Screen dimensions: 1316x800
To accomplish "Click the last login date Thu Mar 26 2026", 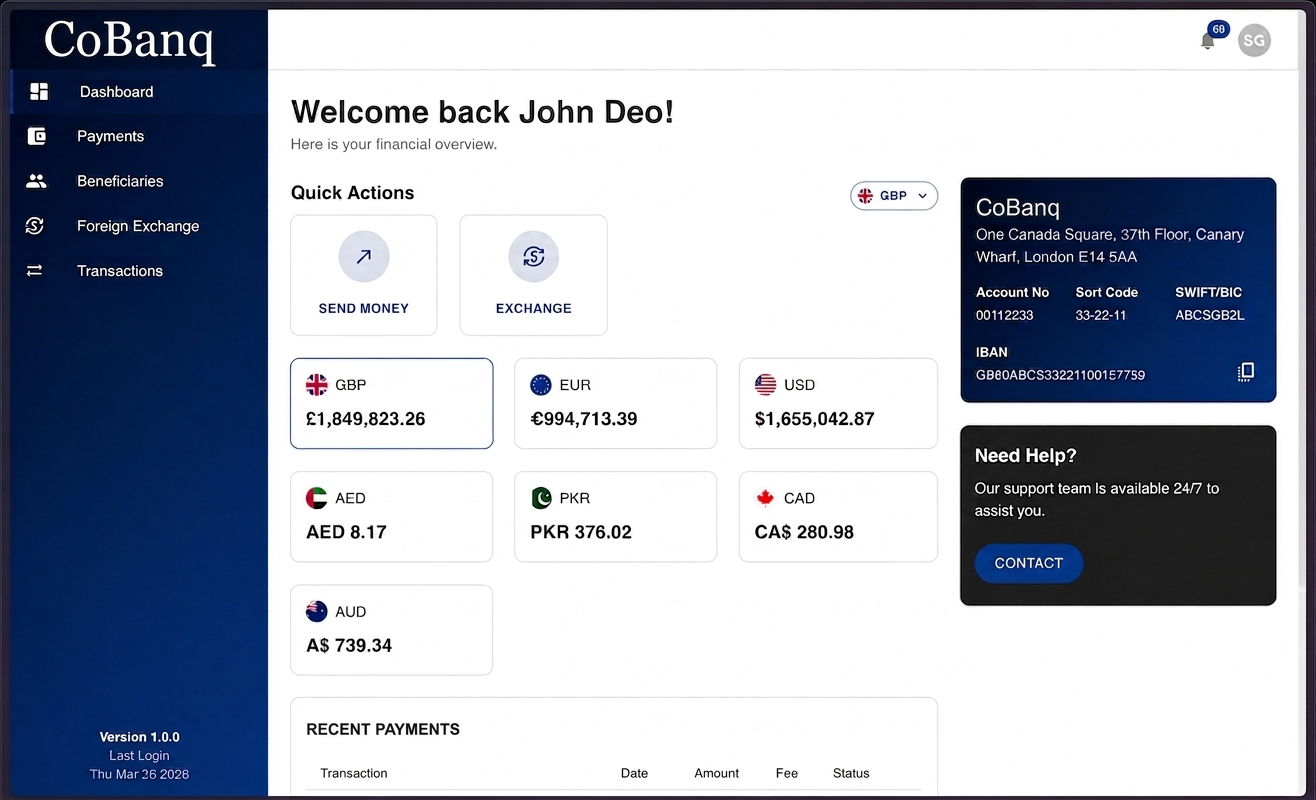I will point(139,774).
